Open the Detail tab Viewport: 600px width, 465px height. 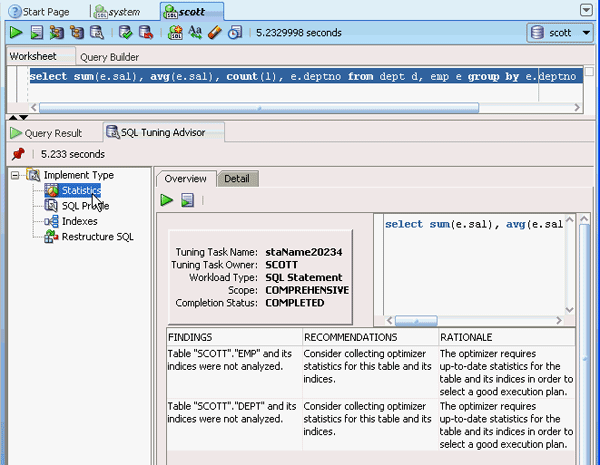pyautogui.click(x=237, y=179)
